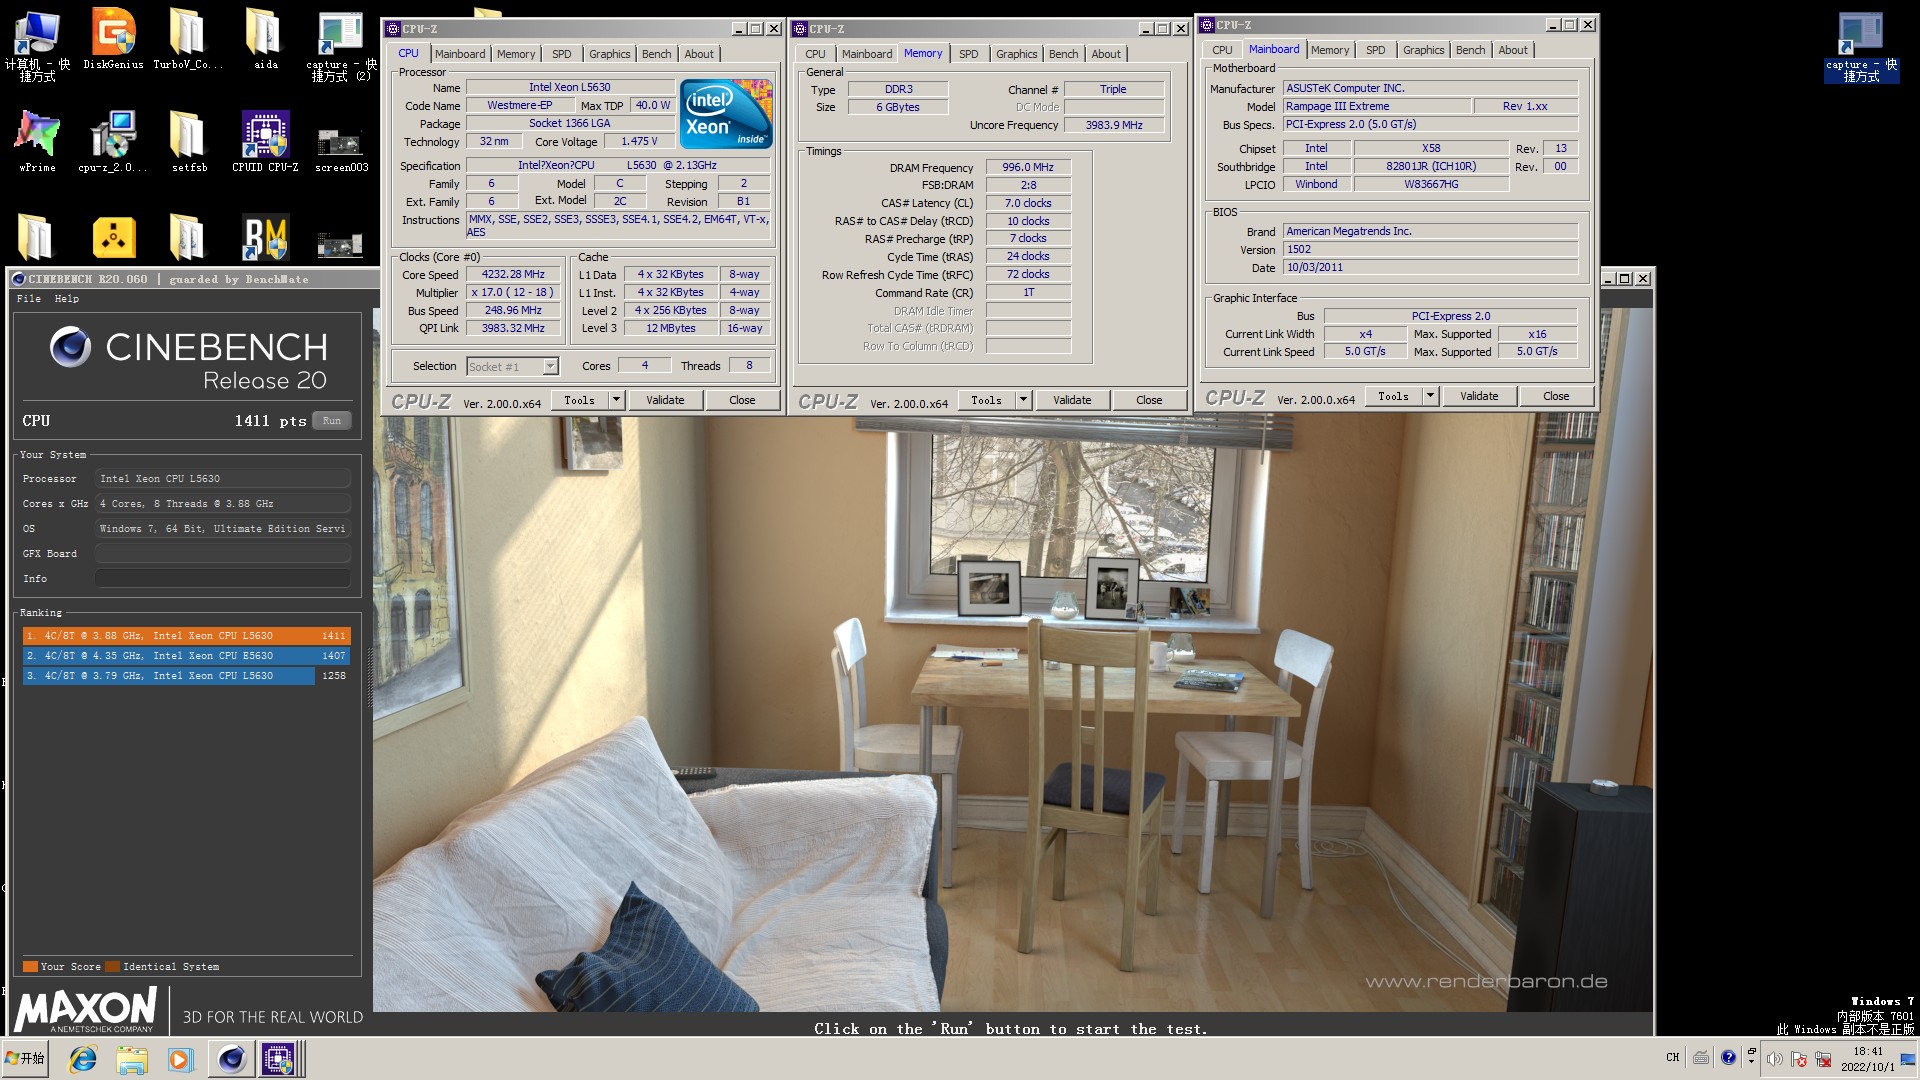
Task: Select the BenchMate BM shortcut icon
Action: (x=265, y=238)
